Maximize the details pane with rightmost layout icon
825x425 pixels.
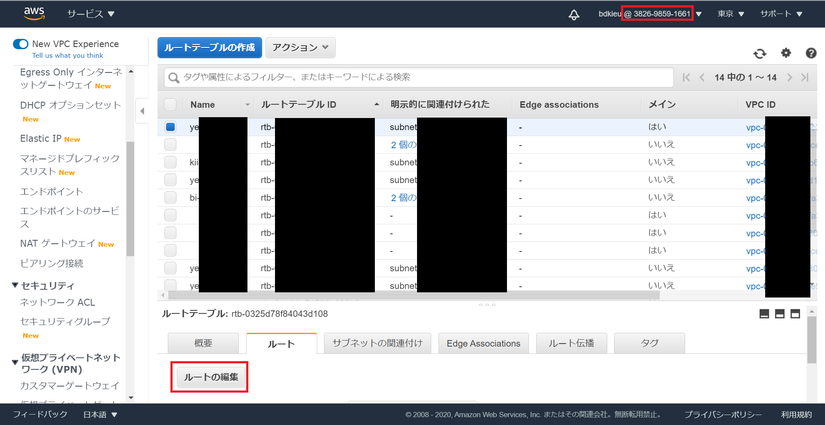(x=795, y=314)
